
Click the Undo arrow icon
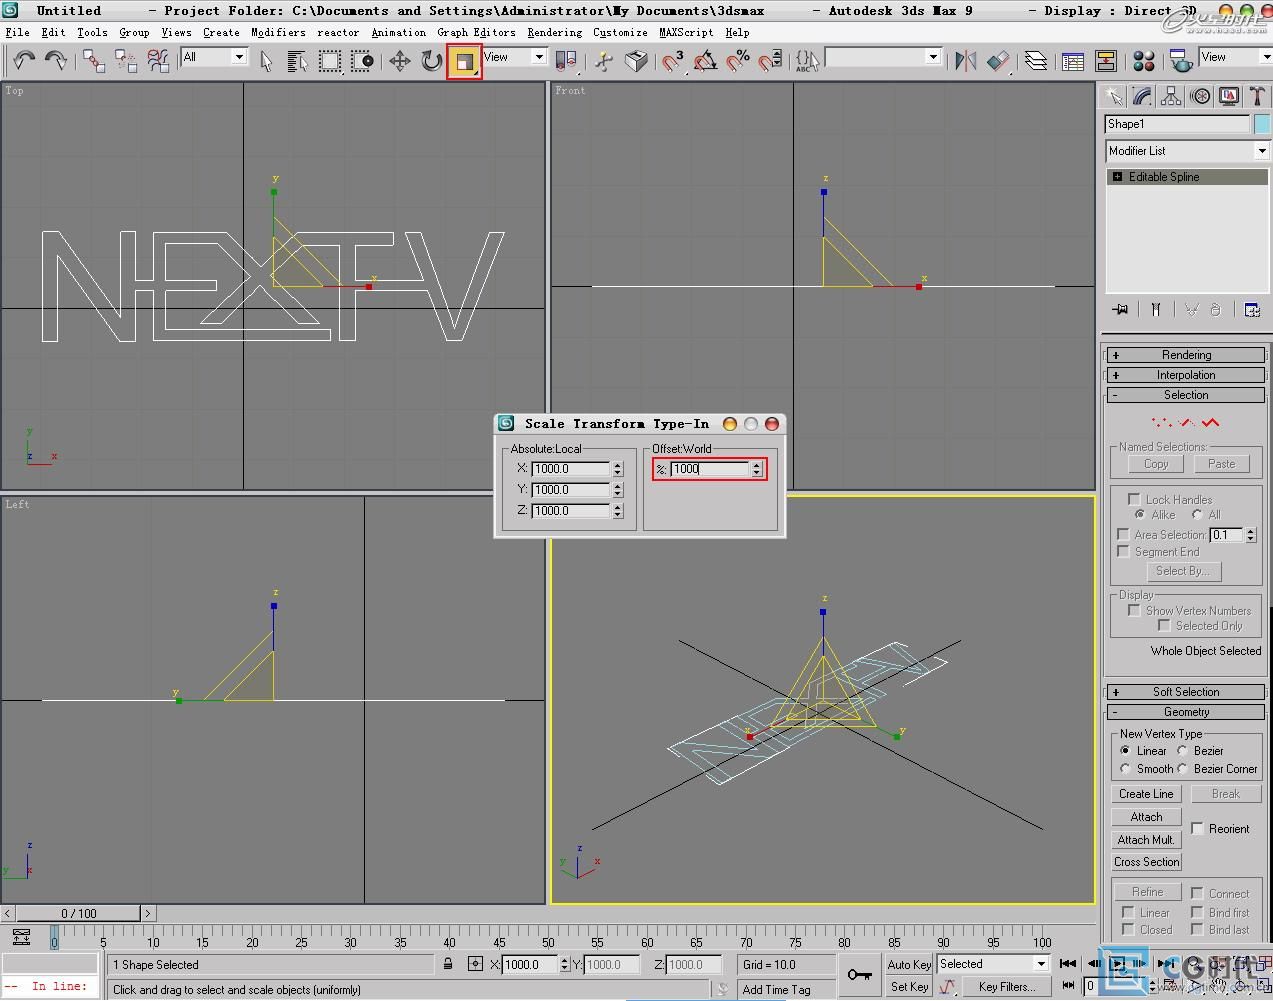click(x=23, y=61)
